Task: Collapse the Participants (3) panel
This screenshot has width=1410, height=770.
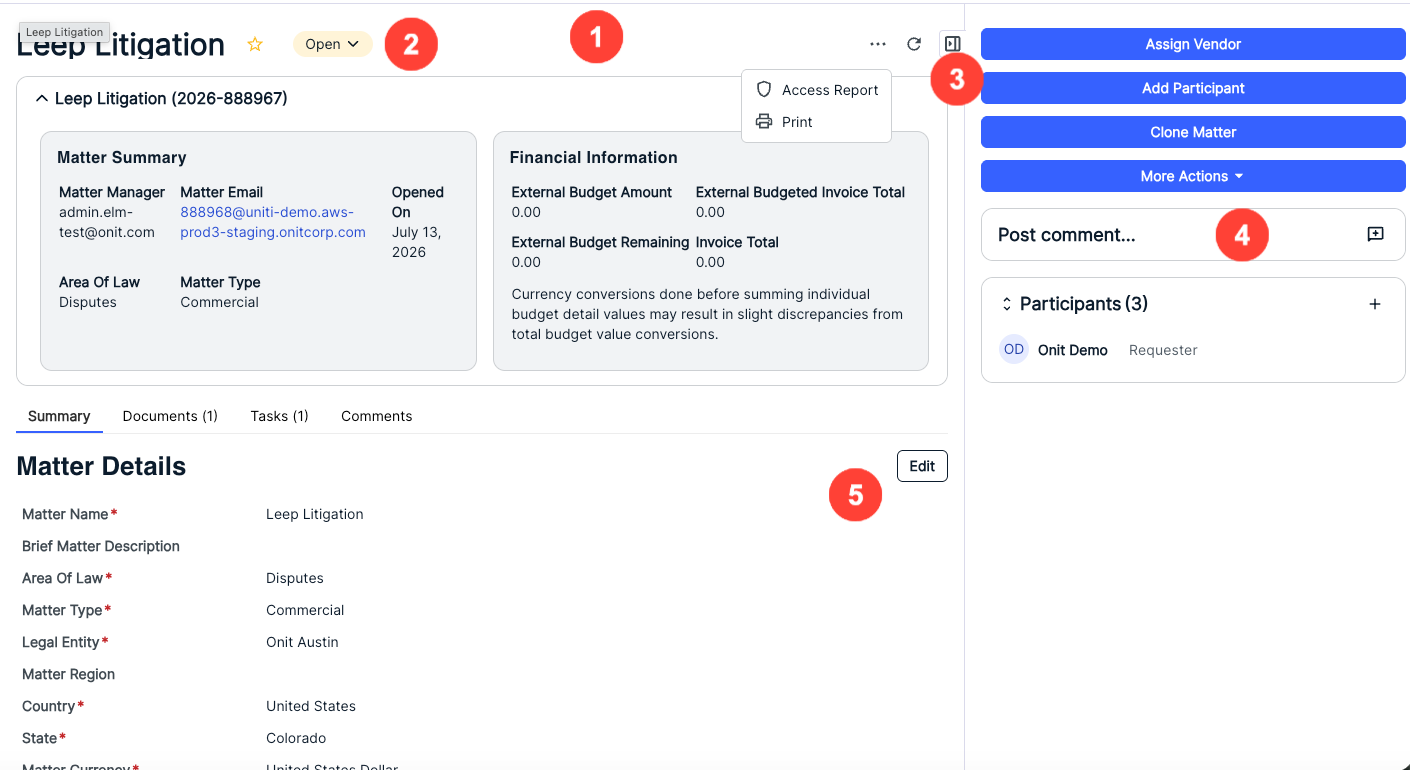Action: [1007, 304]
